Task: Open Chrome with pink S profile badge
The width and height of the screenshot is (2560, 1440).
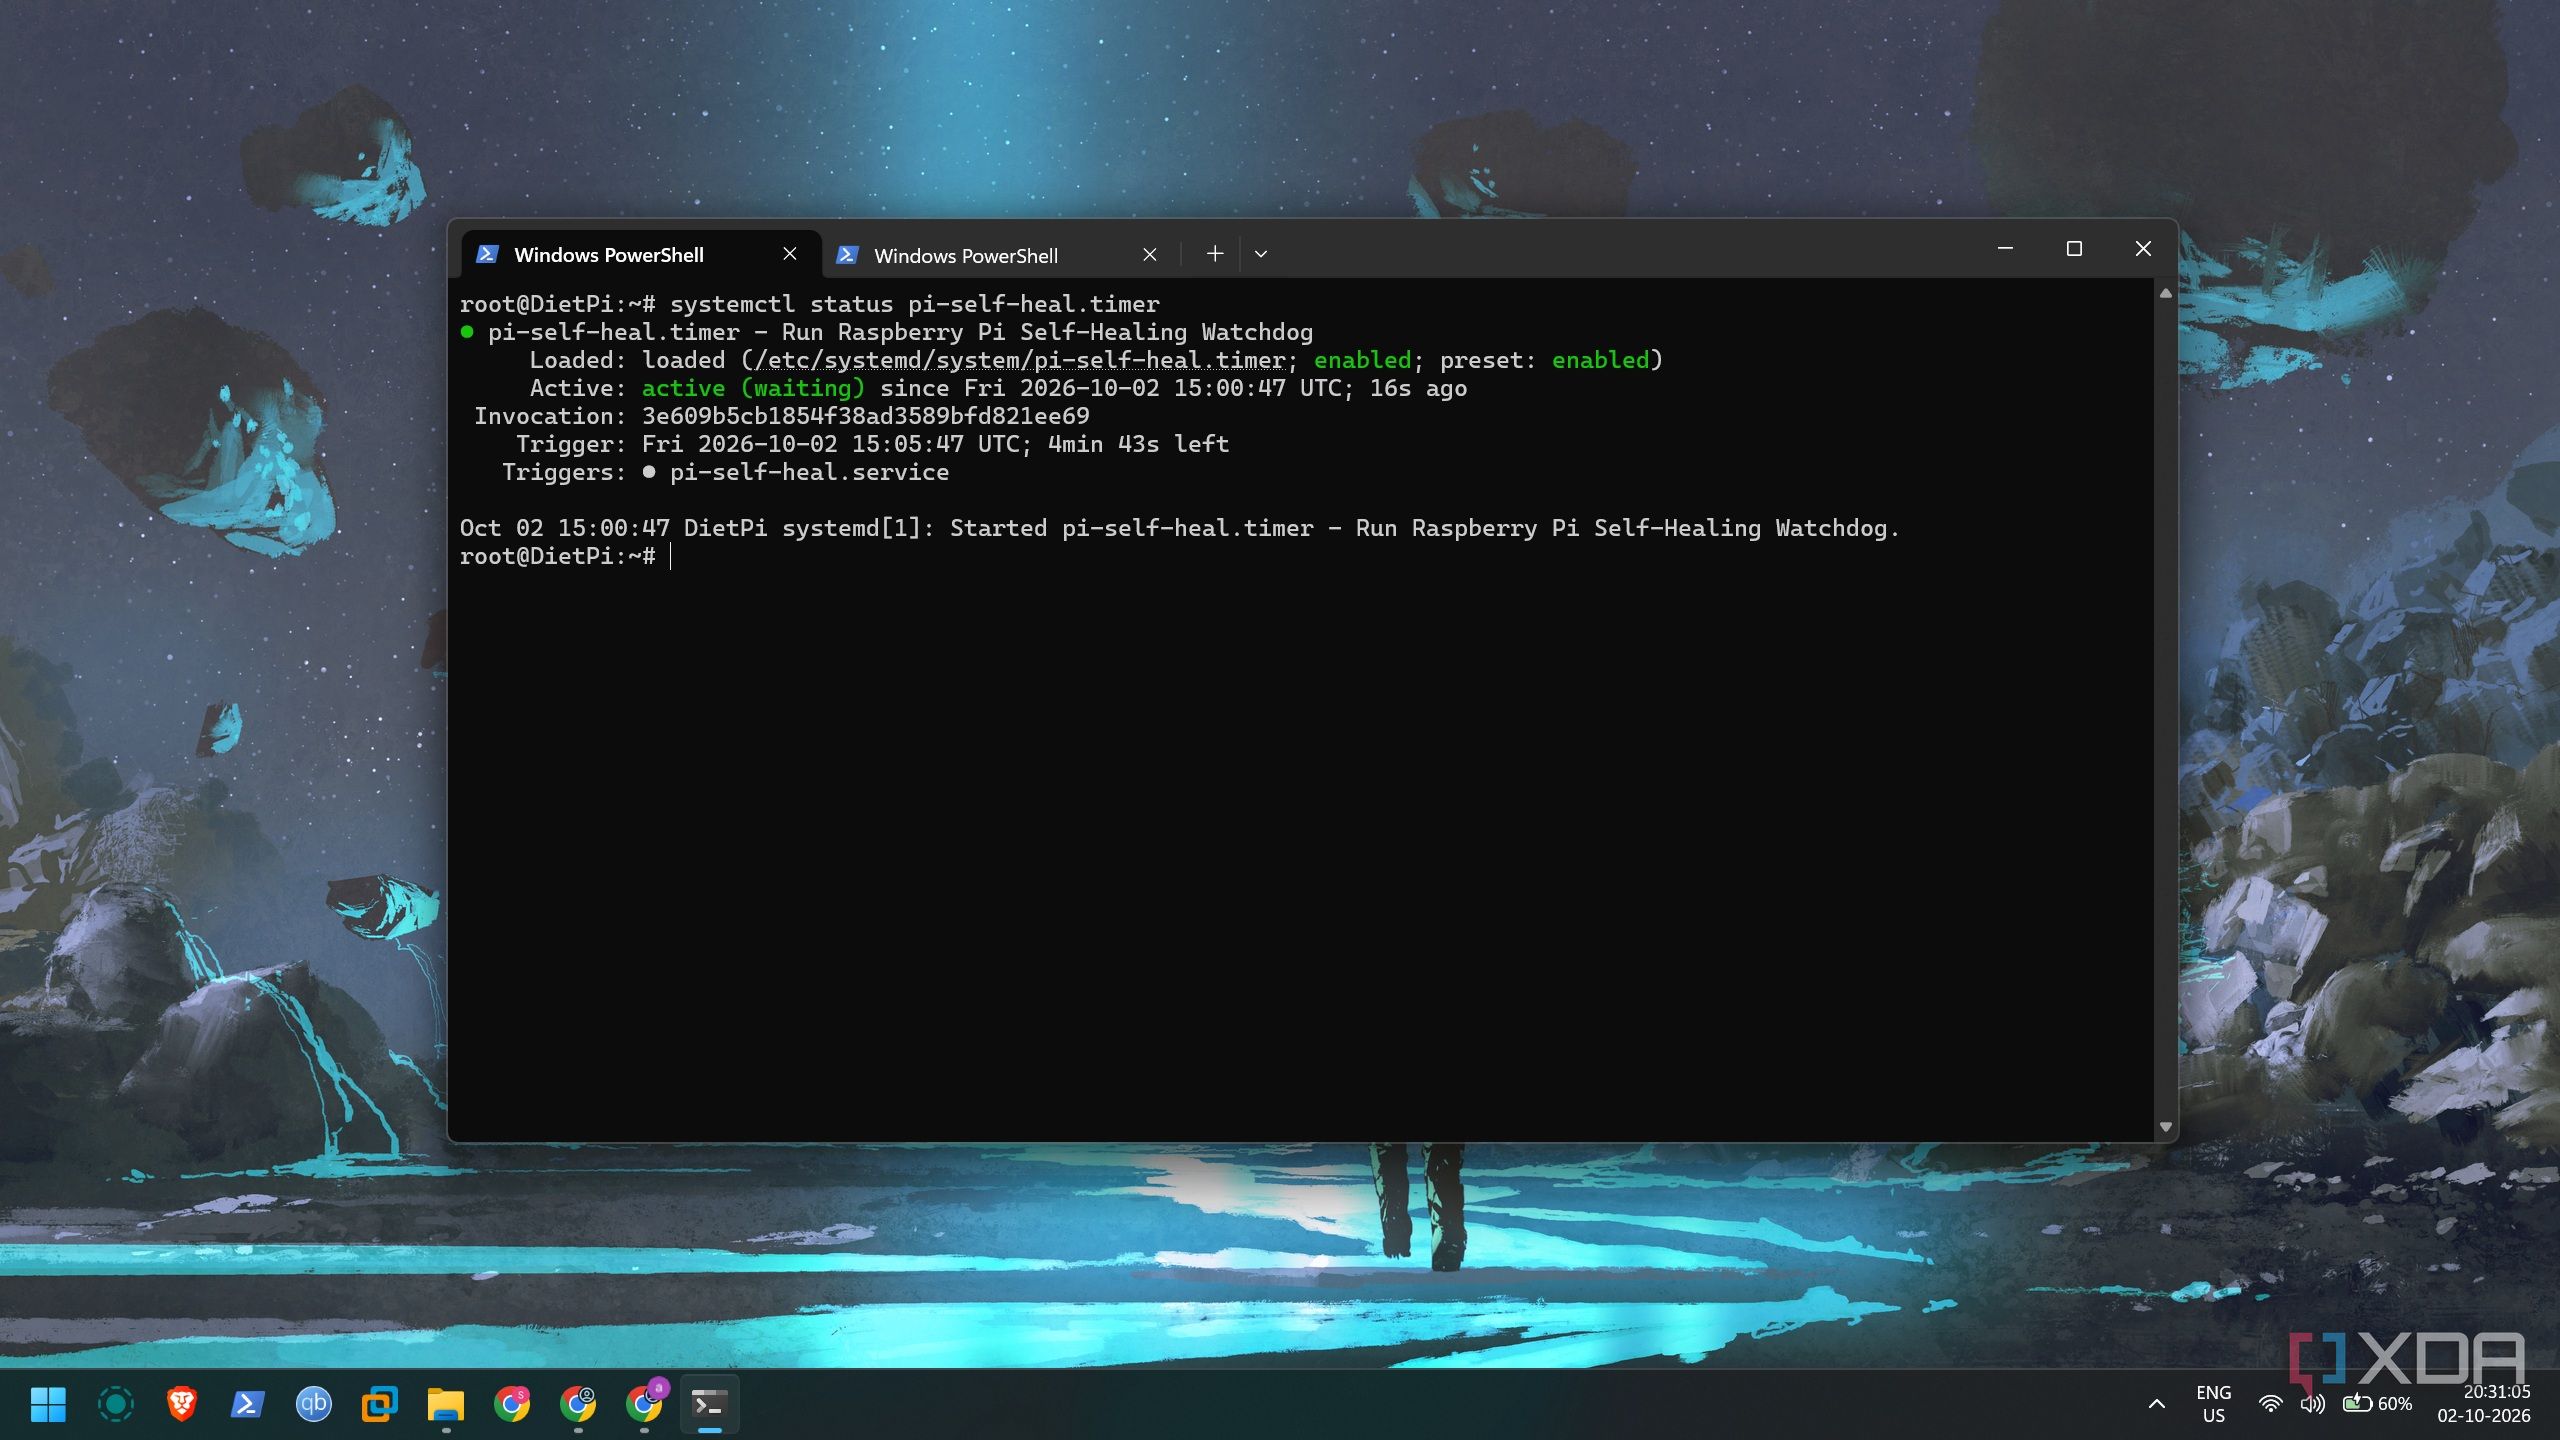Action: pyautogui.click(x=511, y=1404)
